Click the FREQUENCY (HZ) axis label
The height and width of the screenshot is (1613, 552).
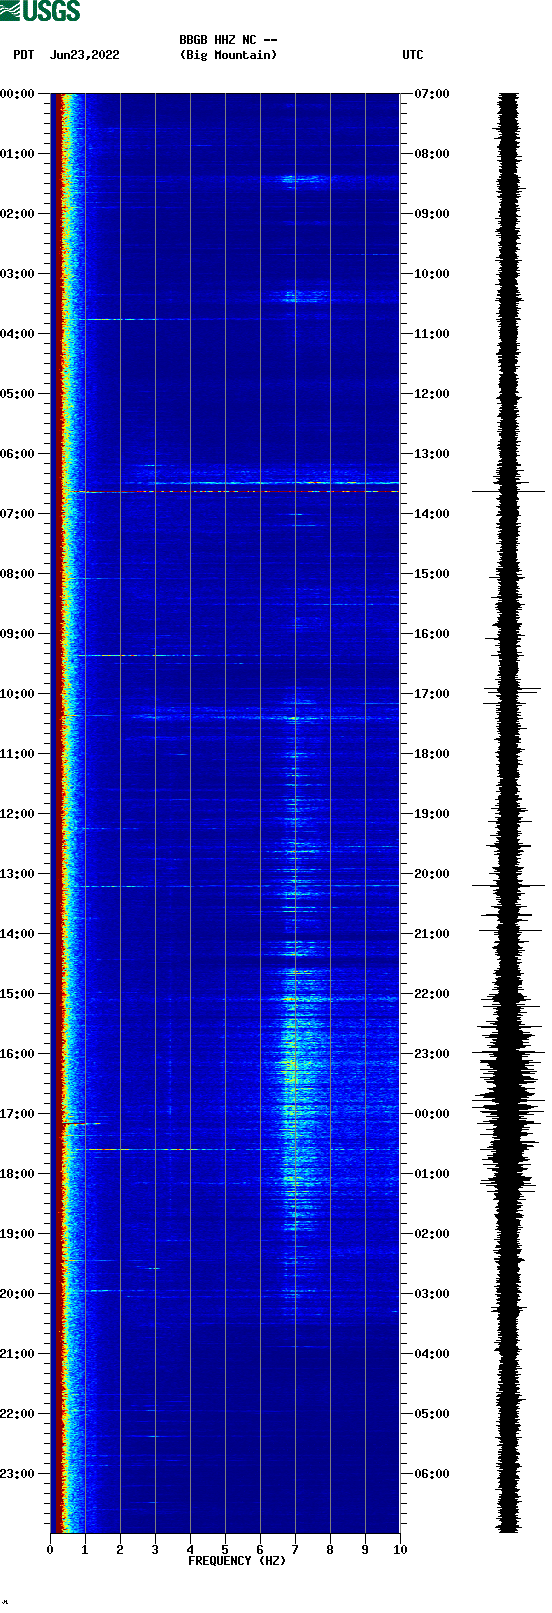pyautogui.click(x=237, y=1561)
